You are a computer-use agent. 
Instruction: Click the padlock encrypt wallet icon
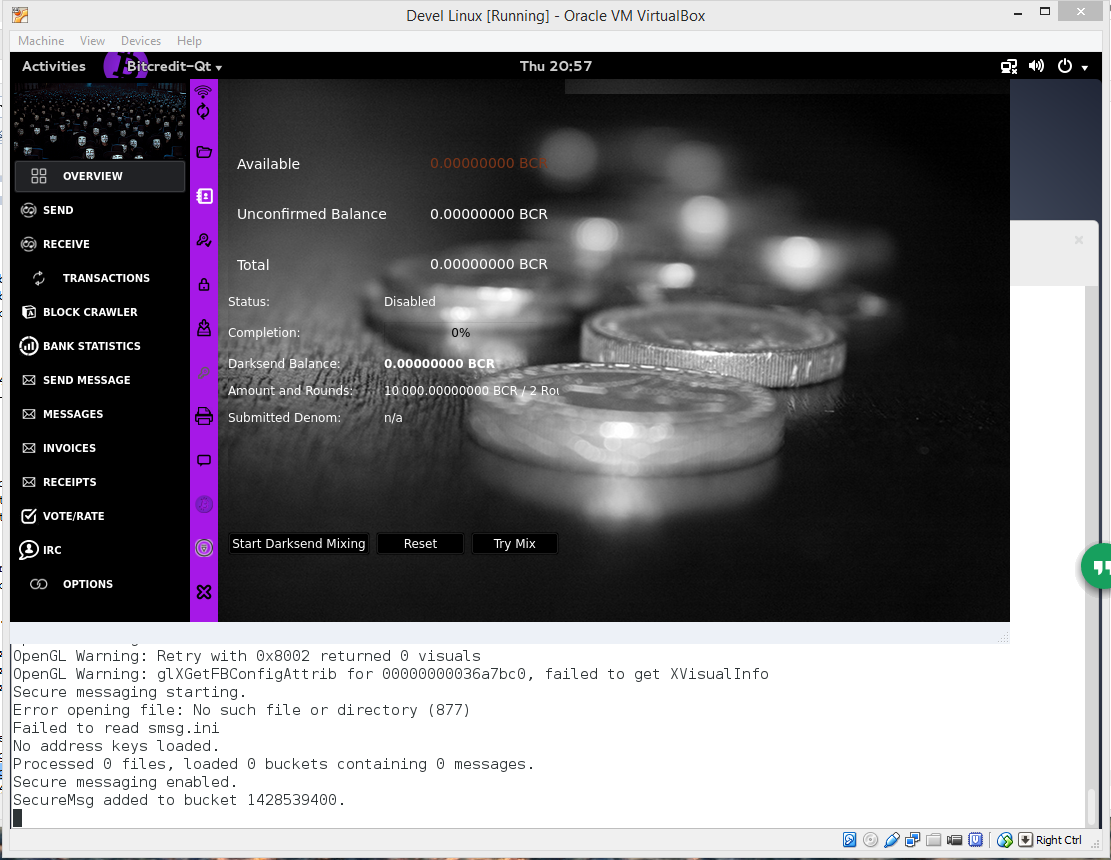[204, 285]
